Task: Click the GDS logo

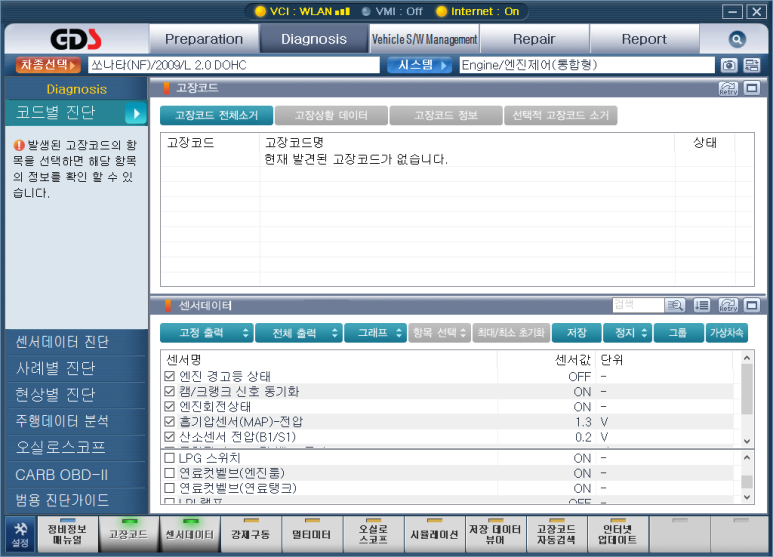Action: pyautogui.click(x=76, y=39)
